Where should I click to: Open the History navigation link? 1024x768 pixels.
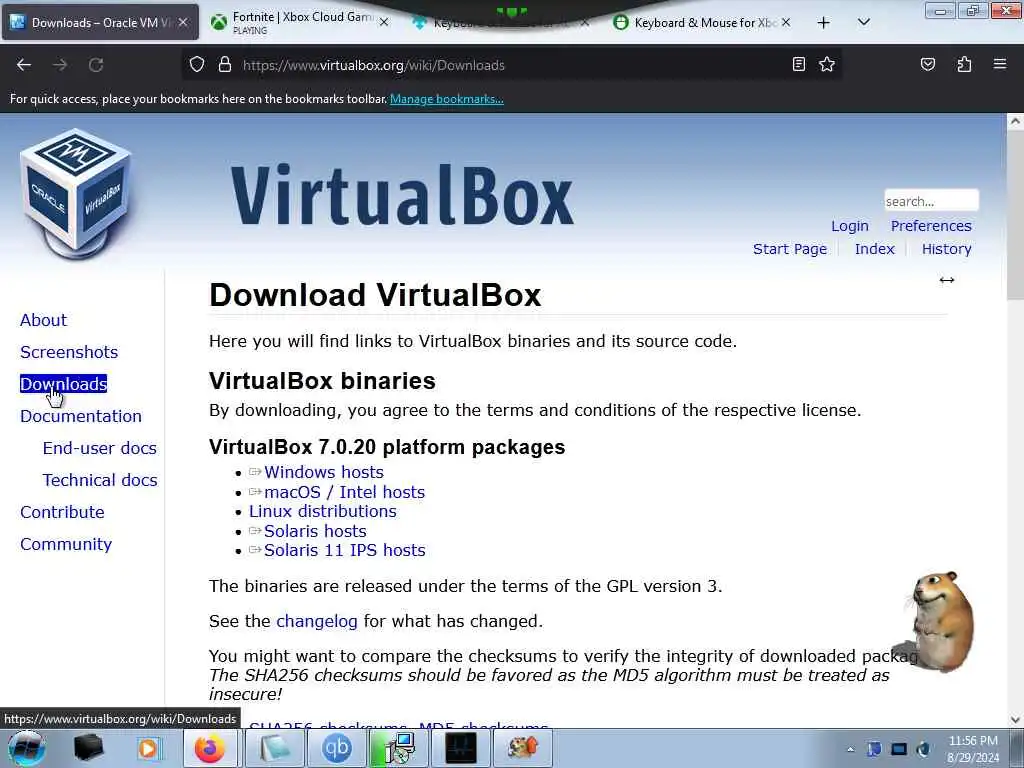tap(946, 249)
